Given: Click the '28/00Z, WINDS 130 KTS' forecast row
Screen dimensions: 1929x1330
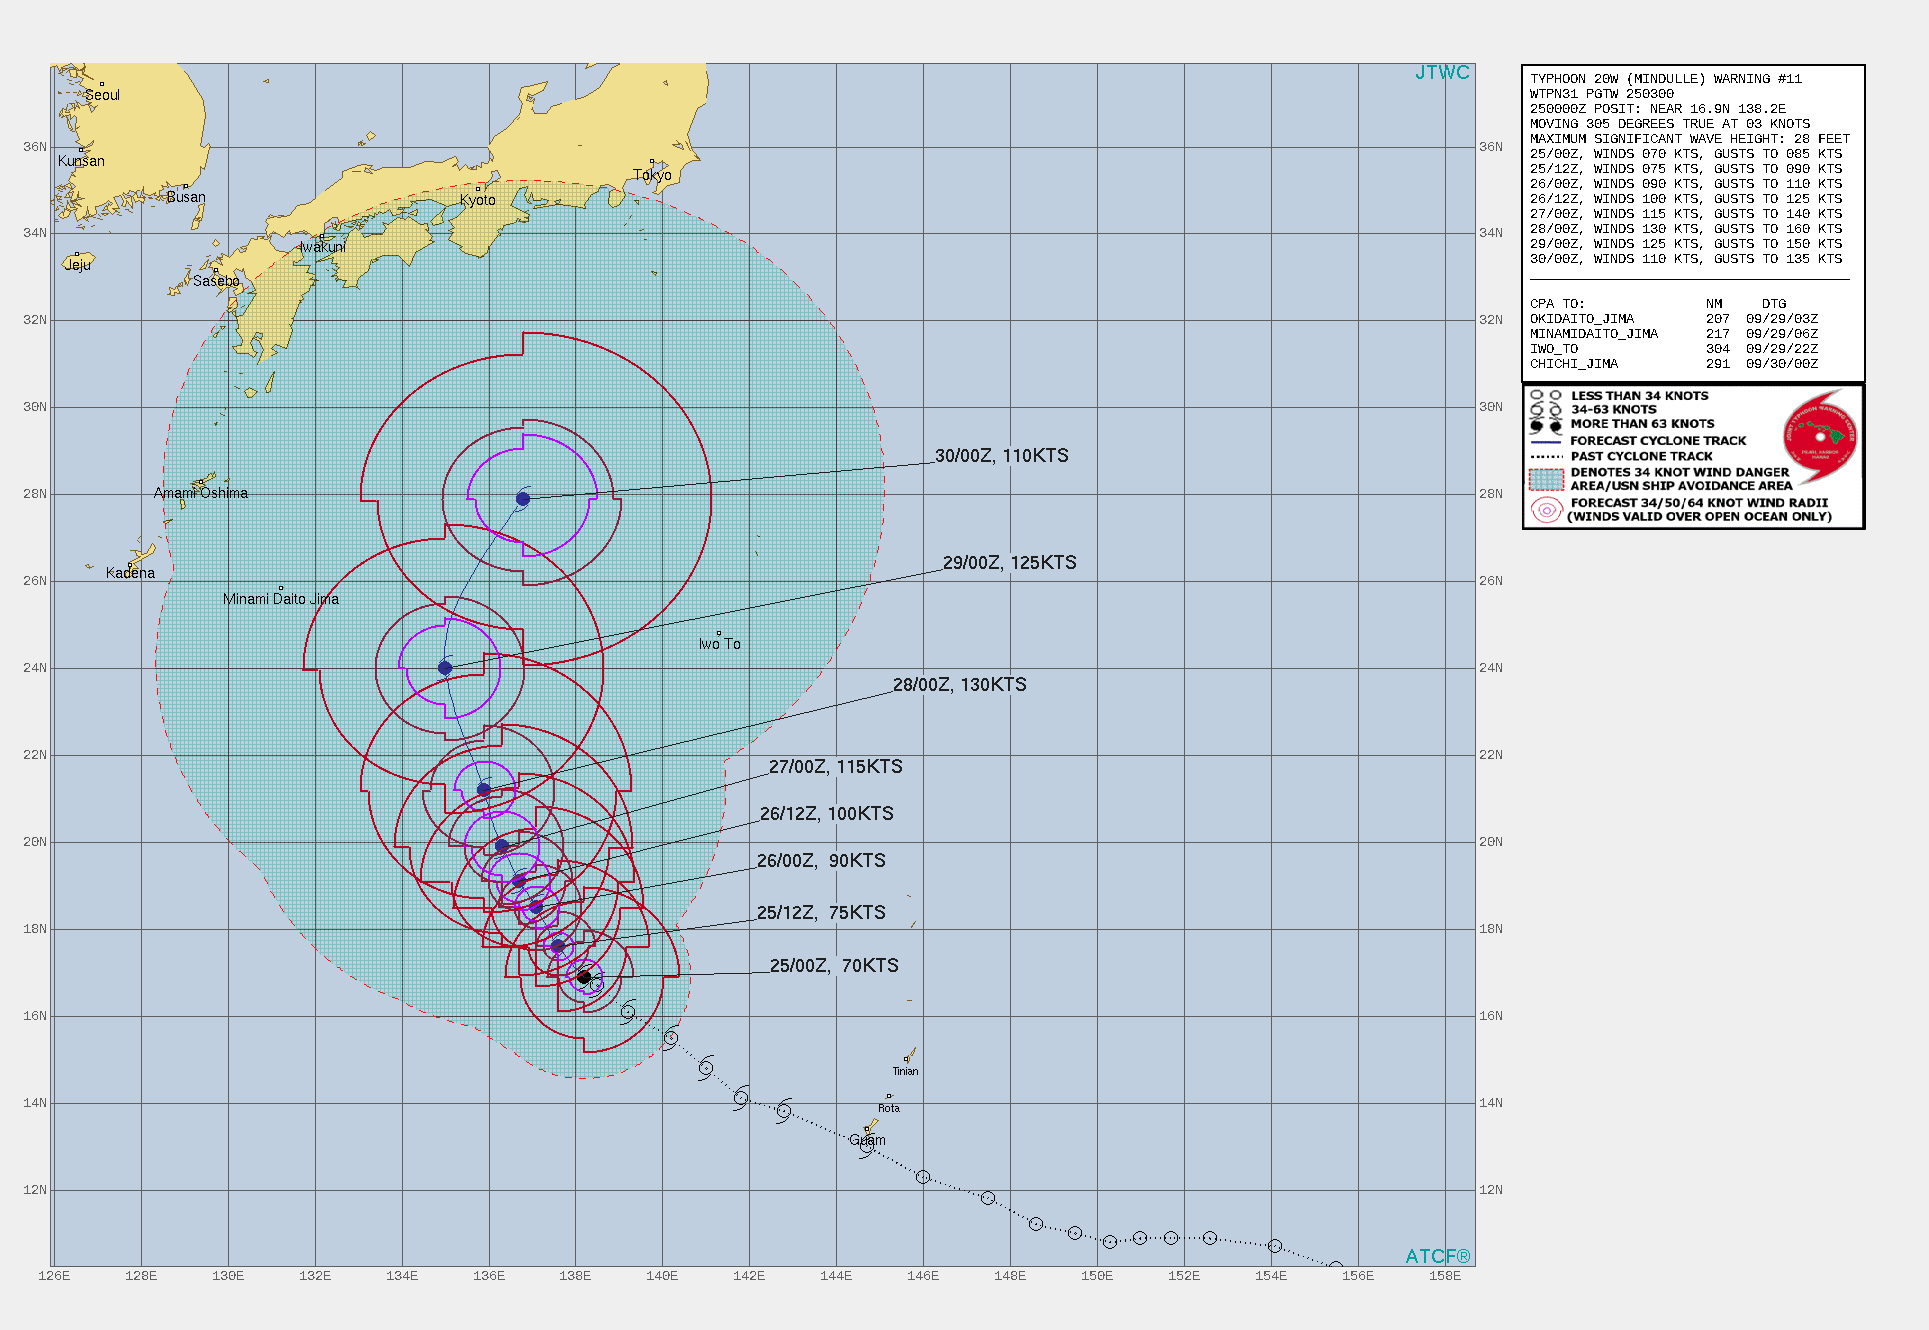Looking at the screenshot, I should pos(1685,229).
